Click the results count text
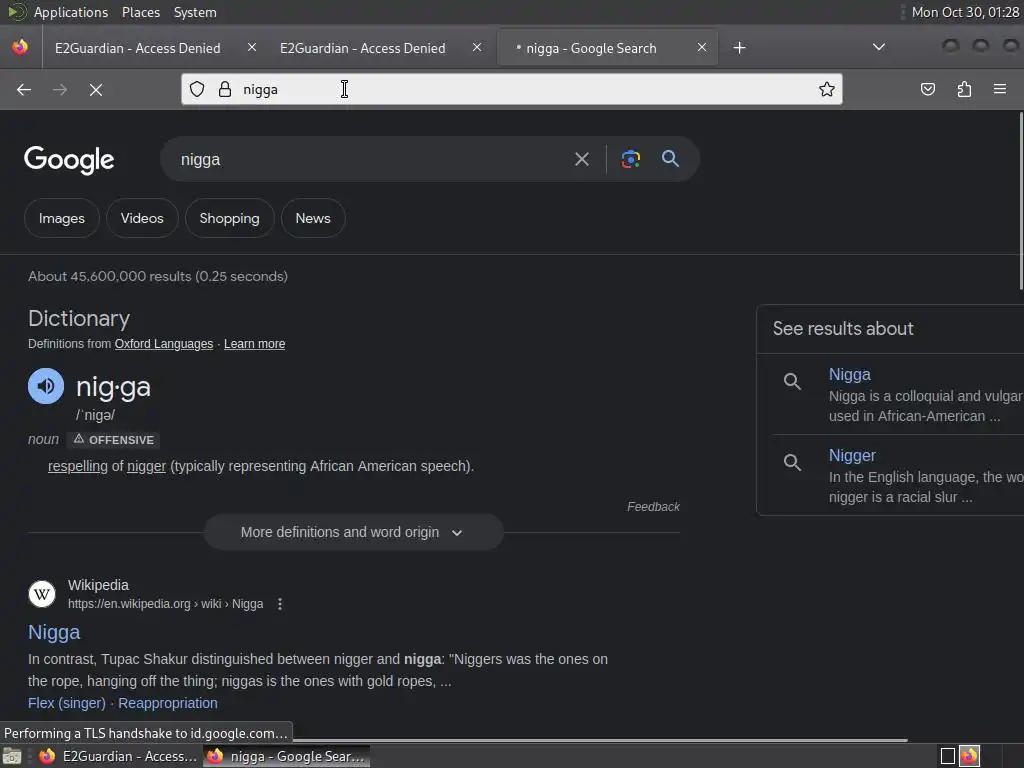This screenshot has height=768, width=1024. point(158,276)
